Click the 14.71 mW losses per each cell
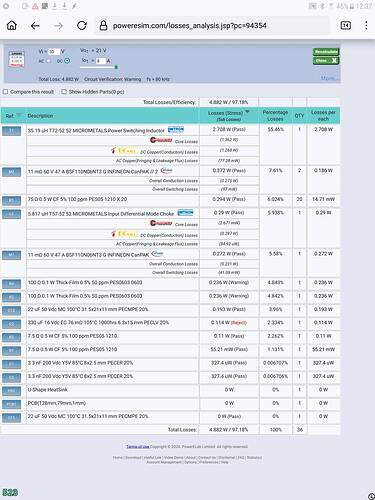375x500 pixels. pyautogui.click(x=323, y=199)
